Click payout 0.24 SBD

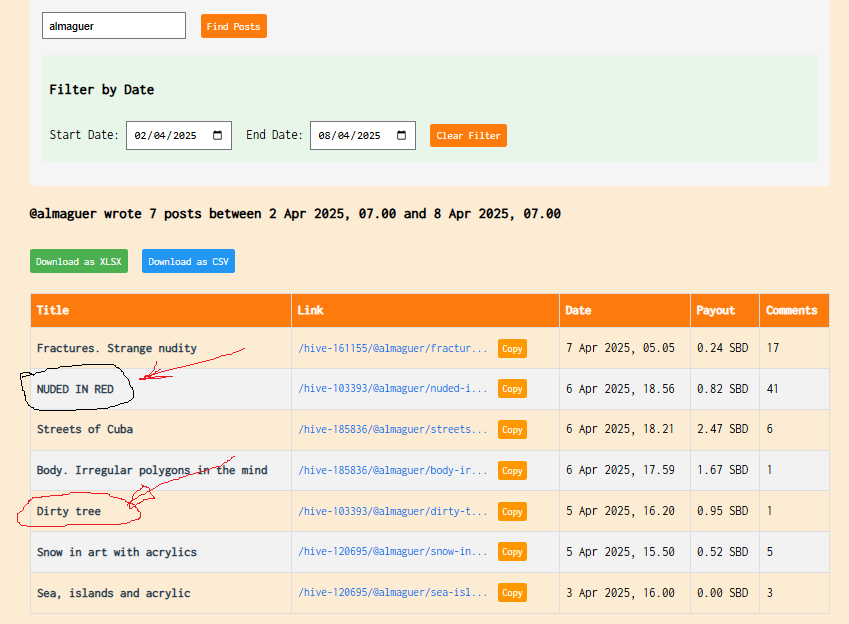pos(723,348)
